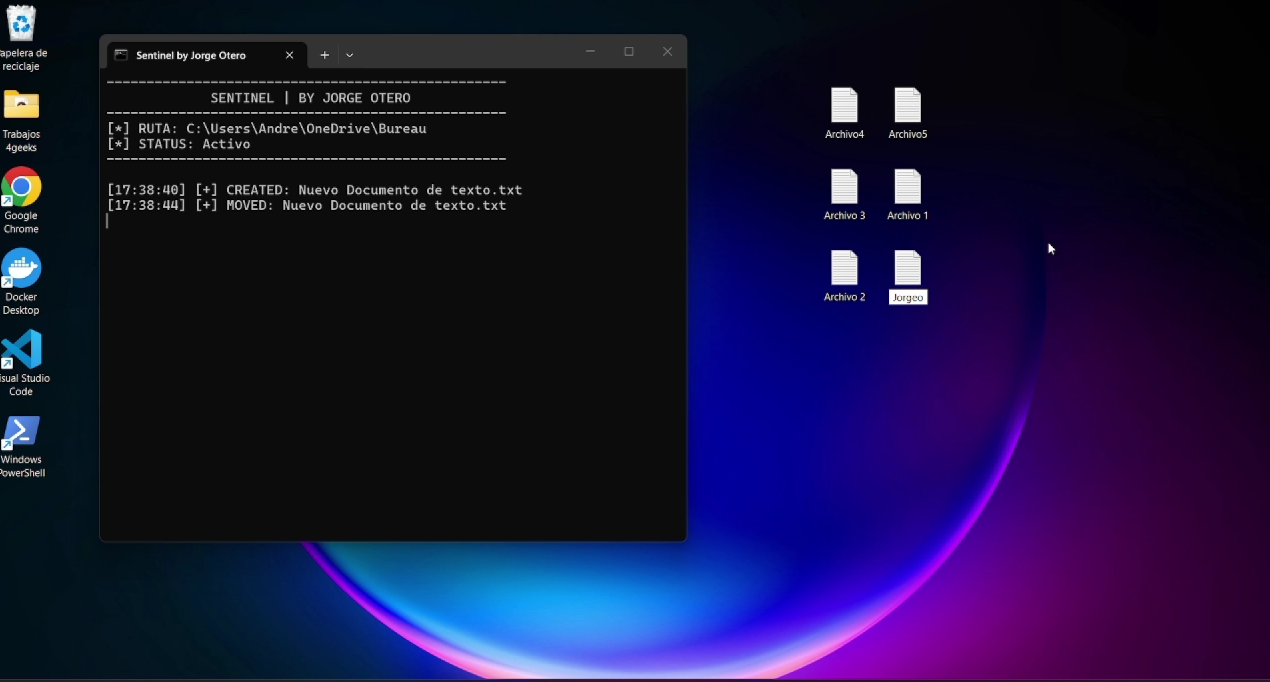Click the STATUS: Activo line
1270x682 pixels.
click(x=179, y=144)
